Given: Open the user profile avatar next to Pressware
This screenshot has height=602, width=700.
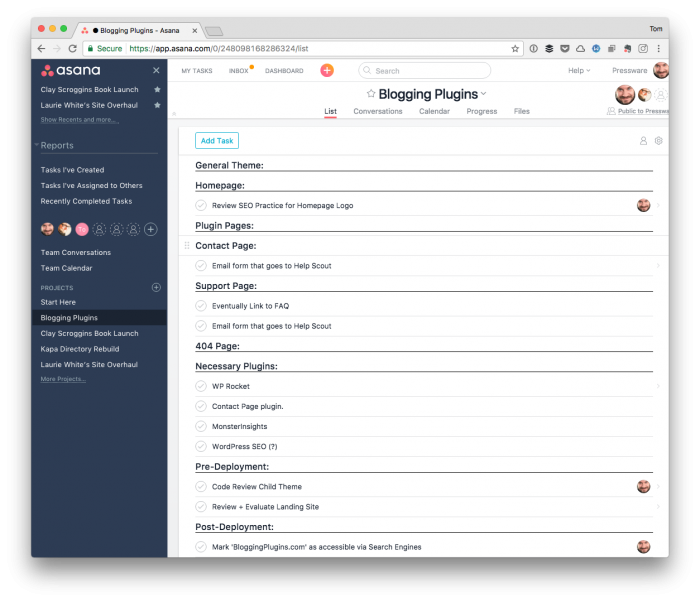Looking at the screenshot, I should (661, 70).
